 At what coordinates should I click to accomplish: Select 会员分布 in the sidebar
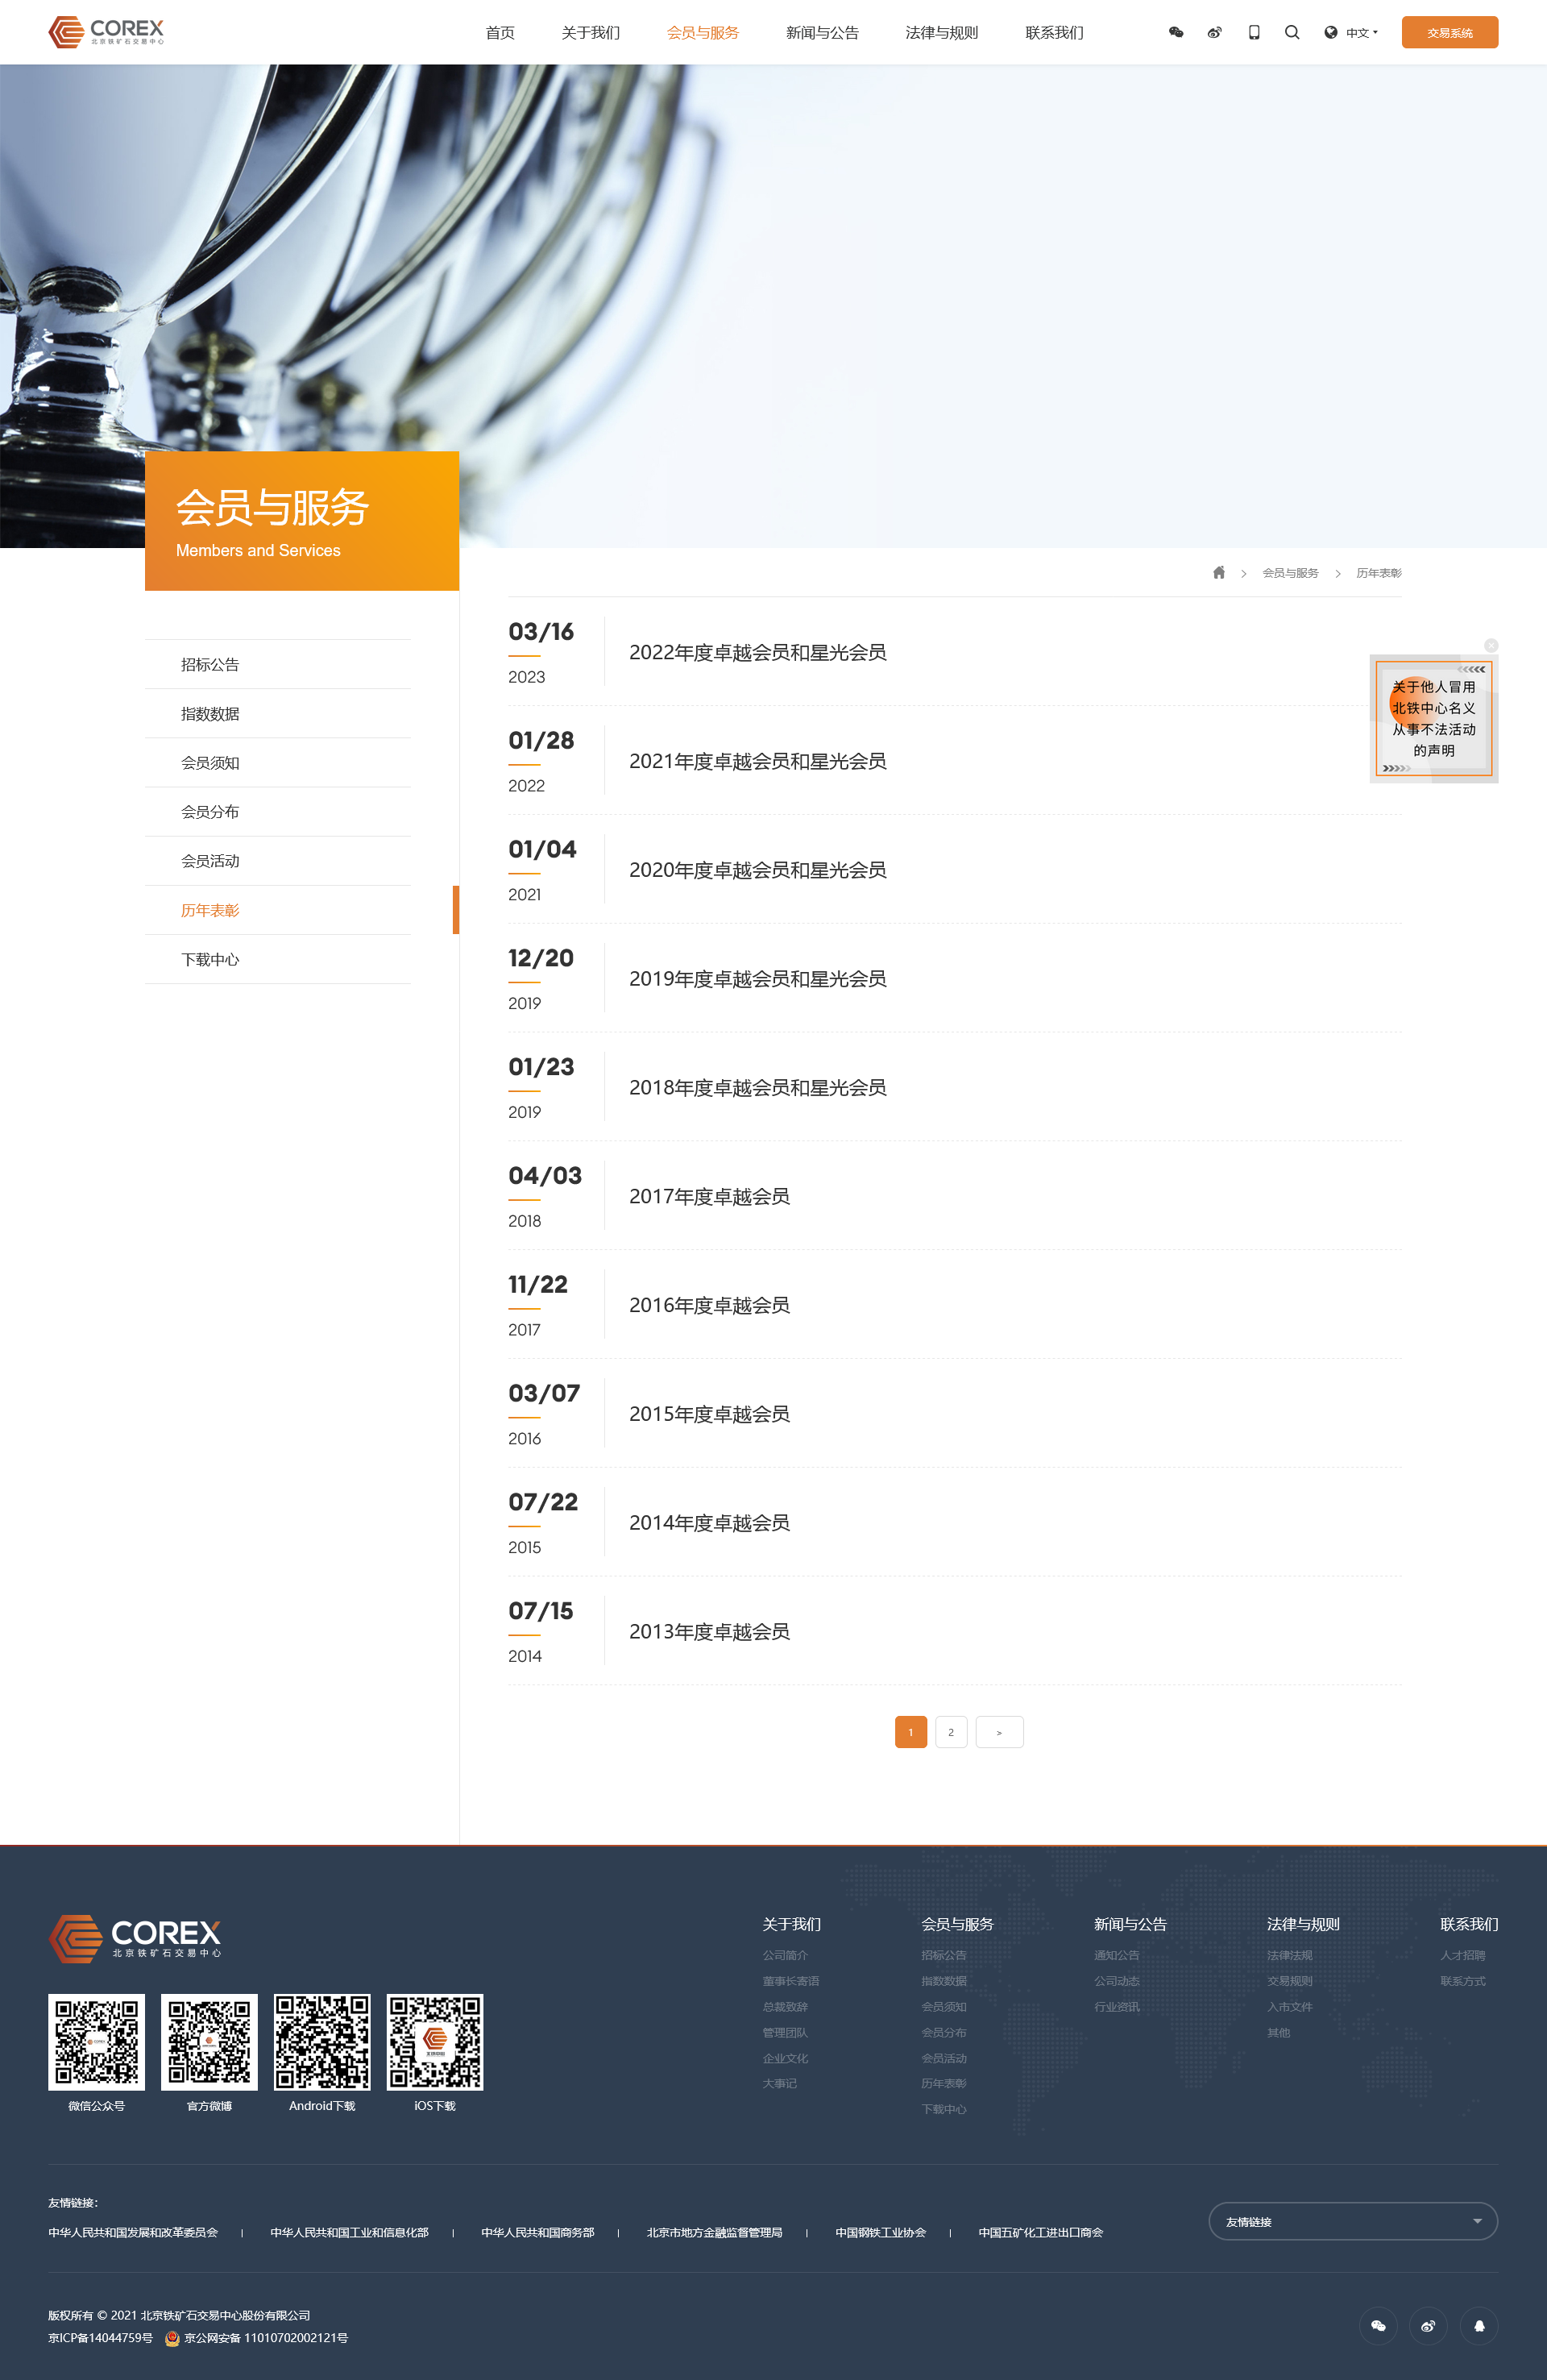click(x=210, y=812)
